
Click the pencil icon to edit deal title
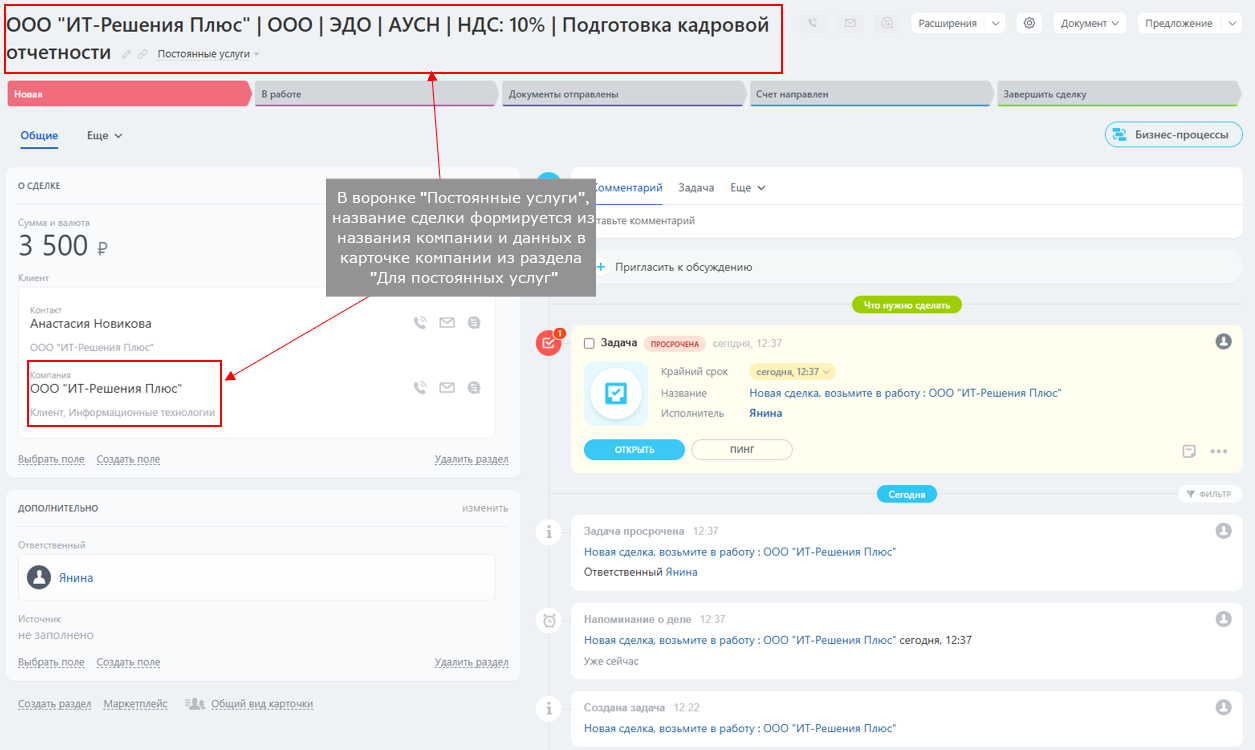click(126, 54)
